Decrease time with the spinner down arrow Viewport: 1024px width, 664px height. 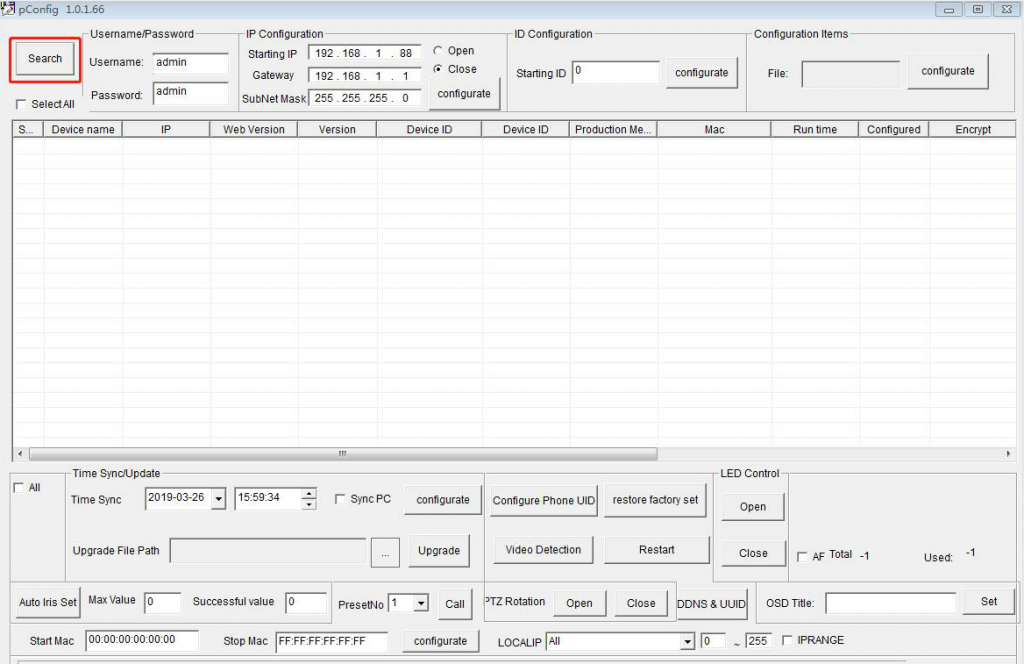coord(310,504)
